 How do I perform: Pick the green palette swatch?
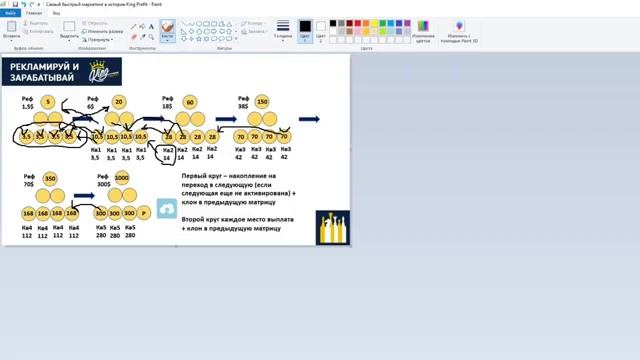[x=382, y=23]
